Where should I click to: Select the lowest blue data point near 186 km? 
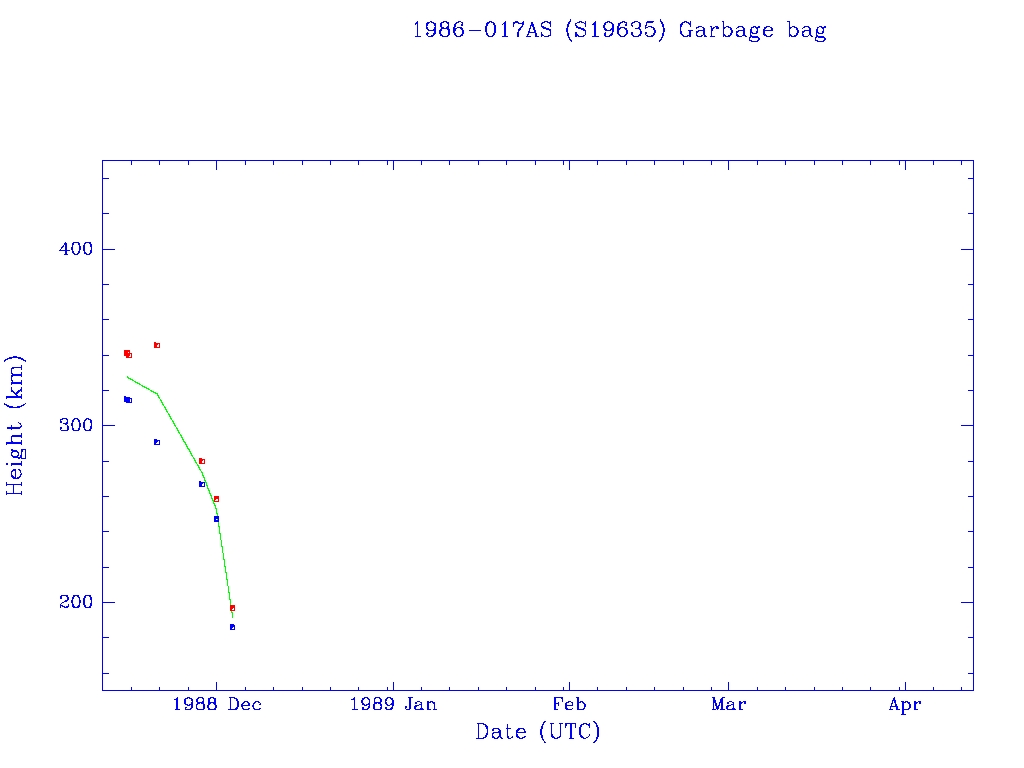tap(232, 627)
